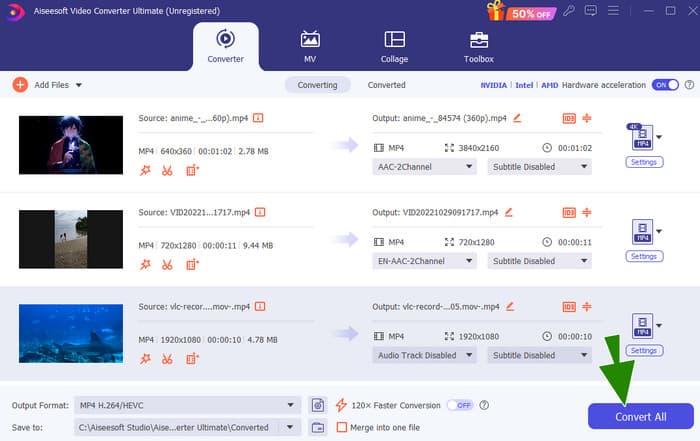Open format profile dropdown for anime video
700x441 pixels.
659,137
